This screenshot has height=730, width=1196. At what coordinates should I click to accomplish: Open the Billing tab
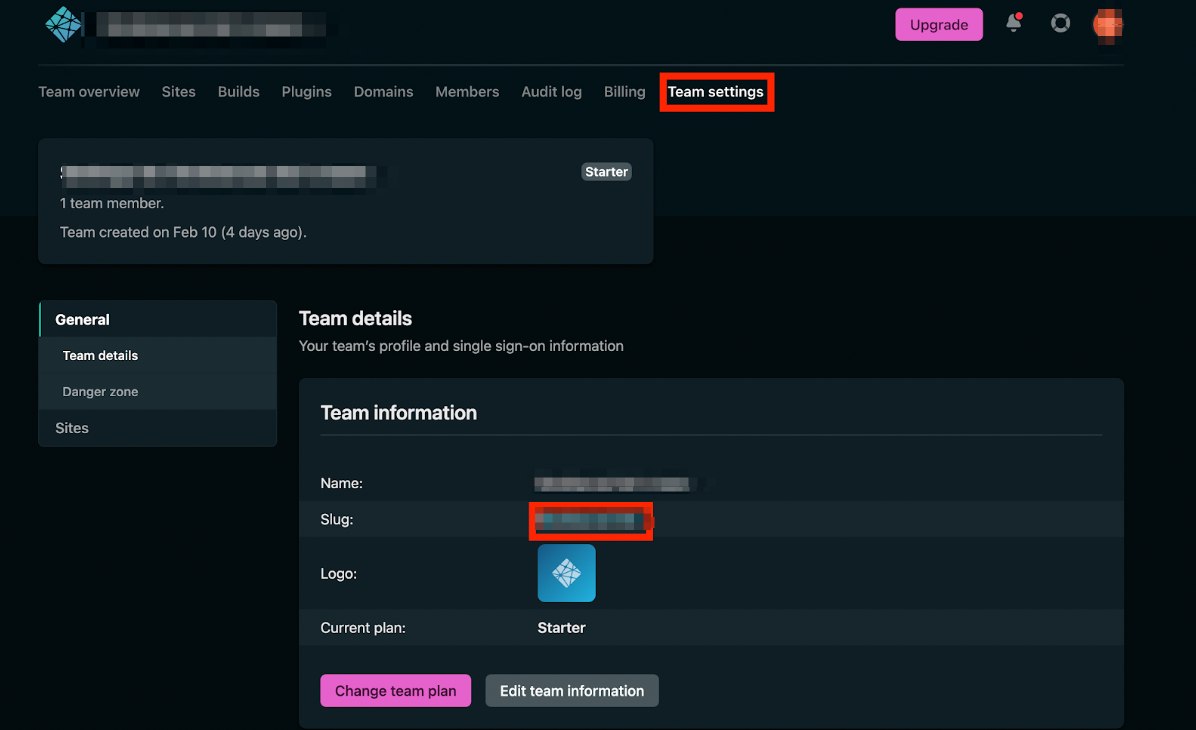(x=624, y=92)
